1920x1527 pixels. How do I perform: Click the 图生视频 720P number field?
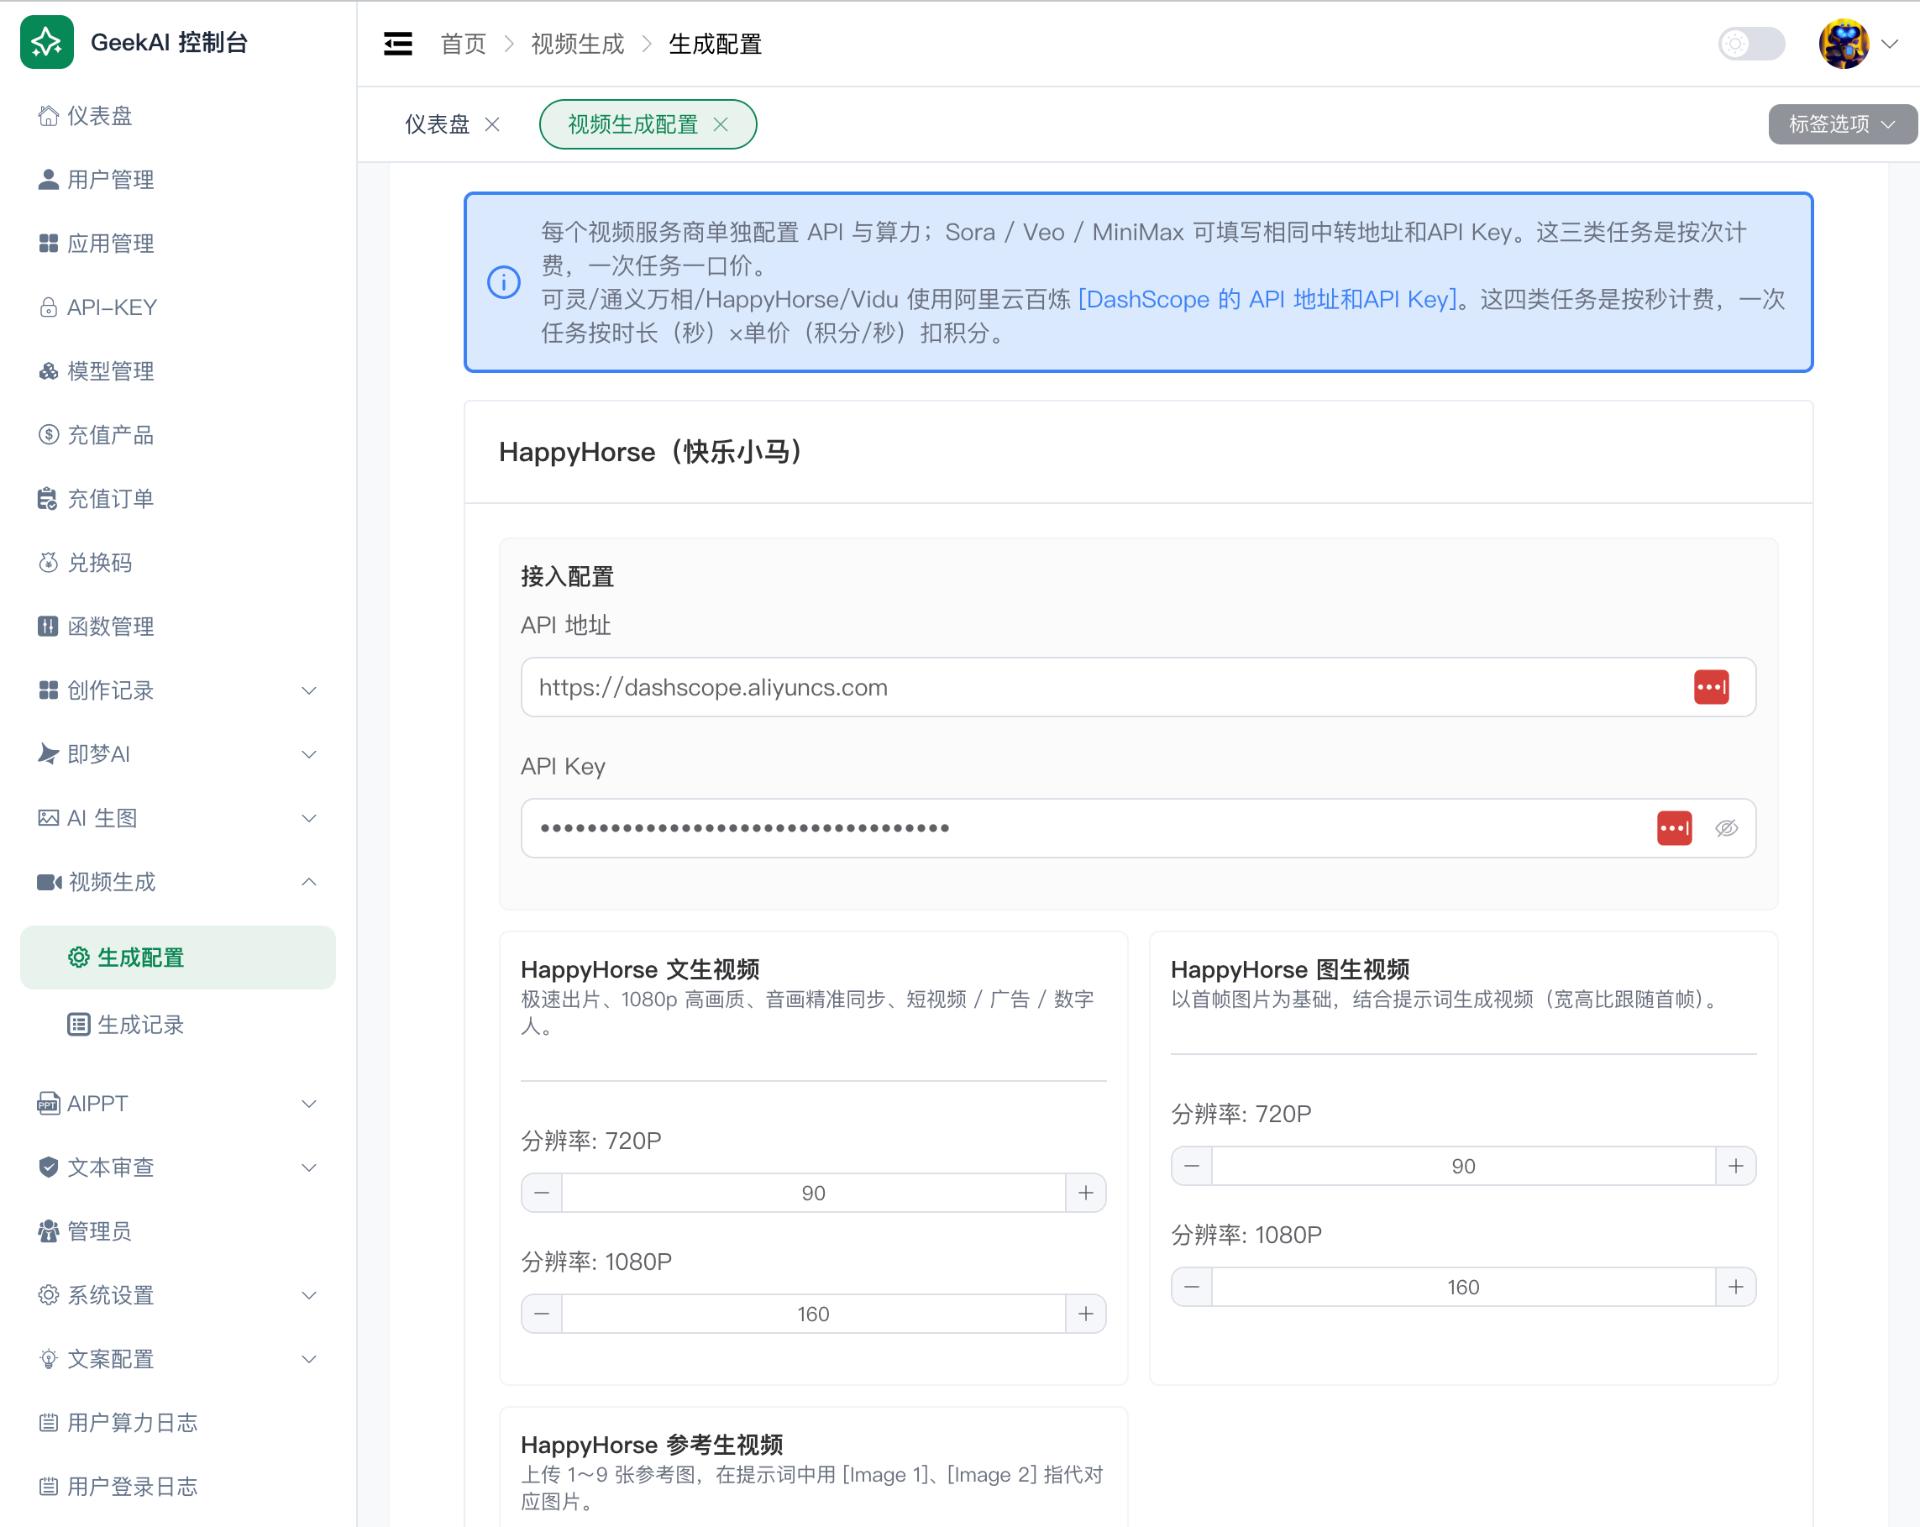click(1464, 1166)
